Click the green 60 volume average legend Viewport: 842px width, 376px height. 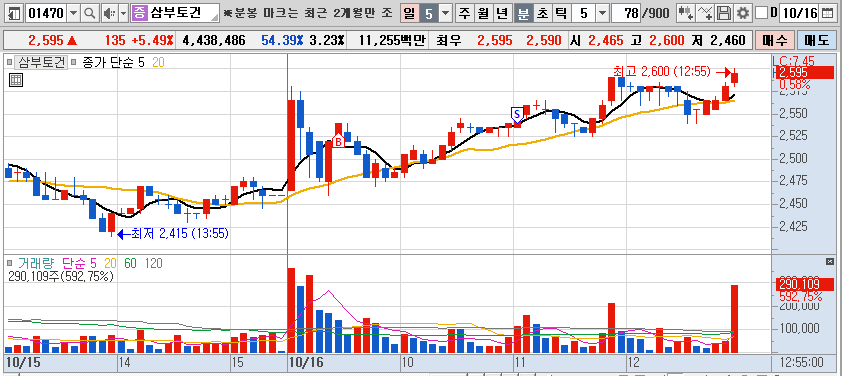[129, 264]
